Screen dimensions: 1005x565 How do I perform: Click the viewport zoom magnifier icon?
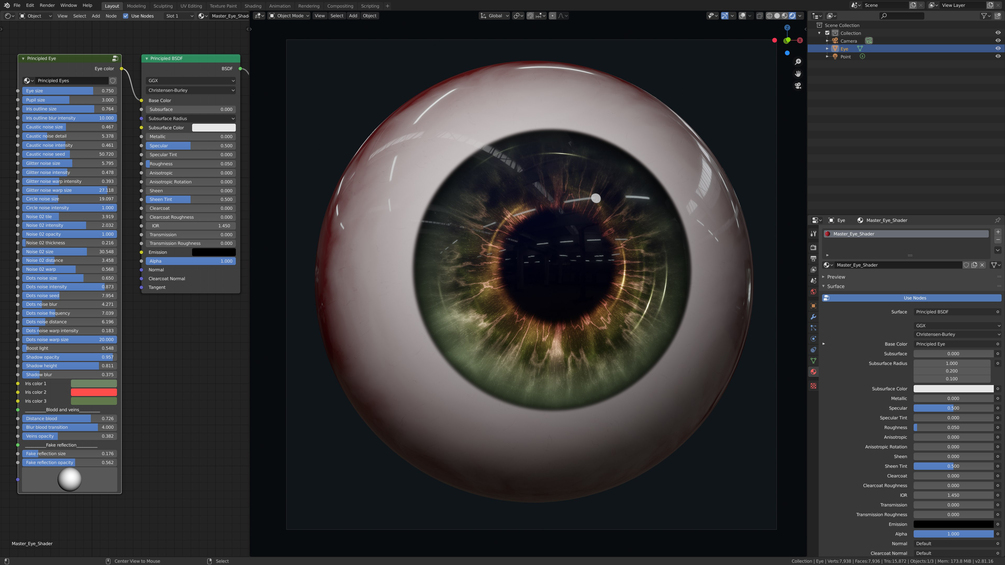coord(798,62)
